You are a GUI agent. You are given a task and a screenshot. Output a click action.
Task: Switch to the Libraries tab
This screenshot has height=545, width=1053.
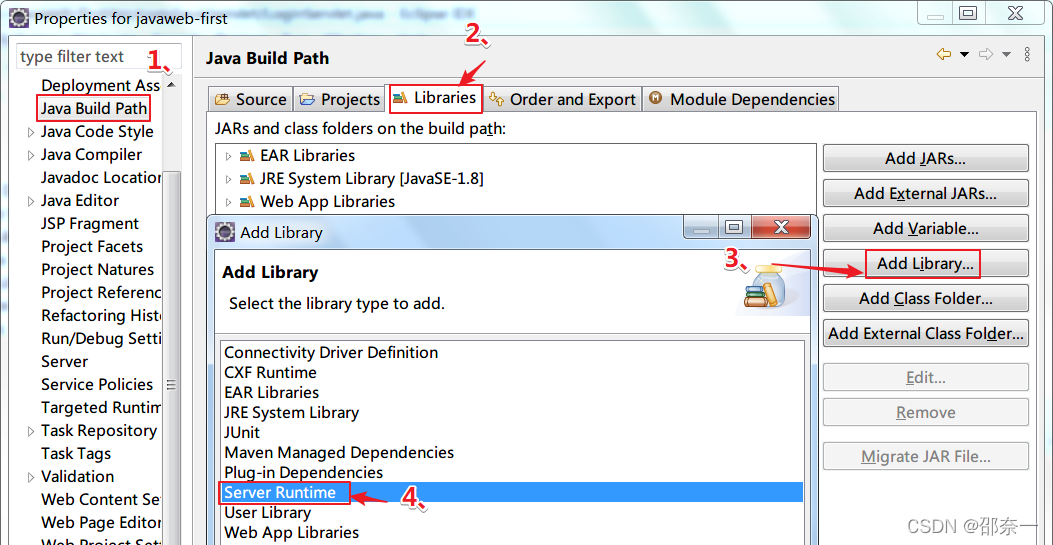435,98
